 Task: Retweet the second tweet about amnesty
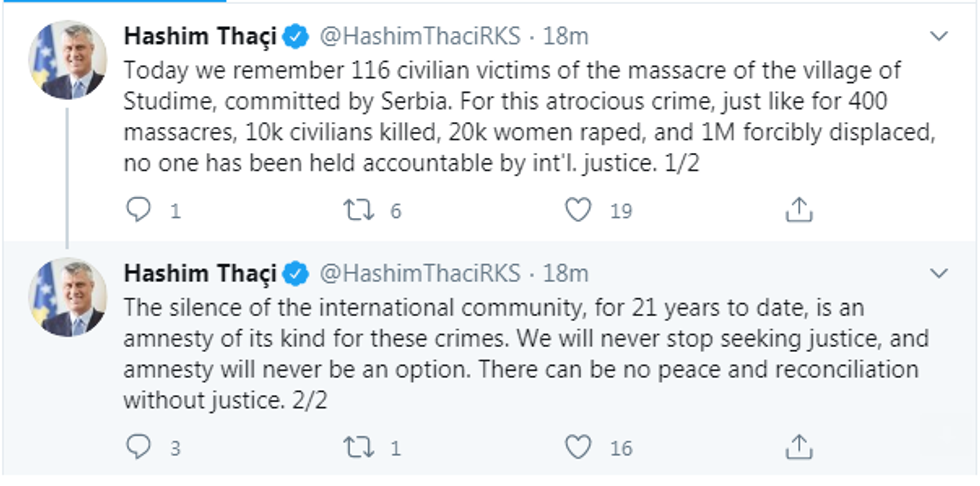tap(358, 447)
